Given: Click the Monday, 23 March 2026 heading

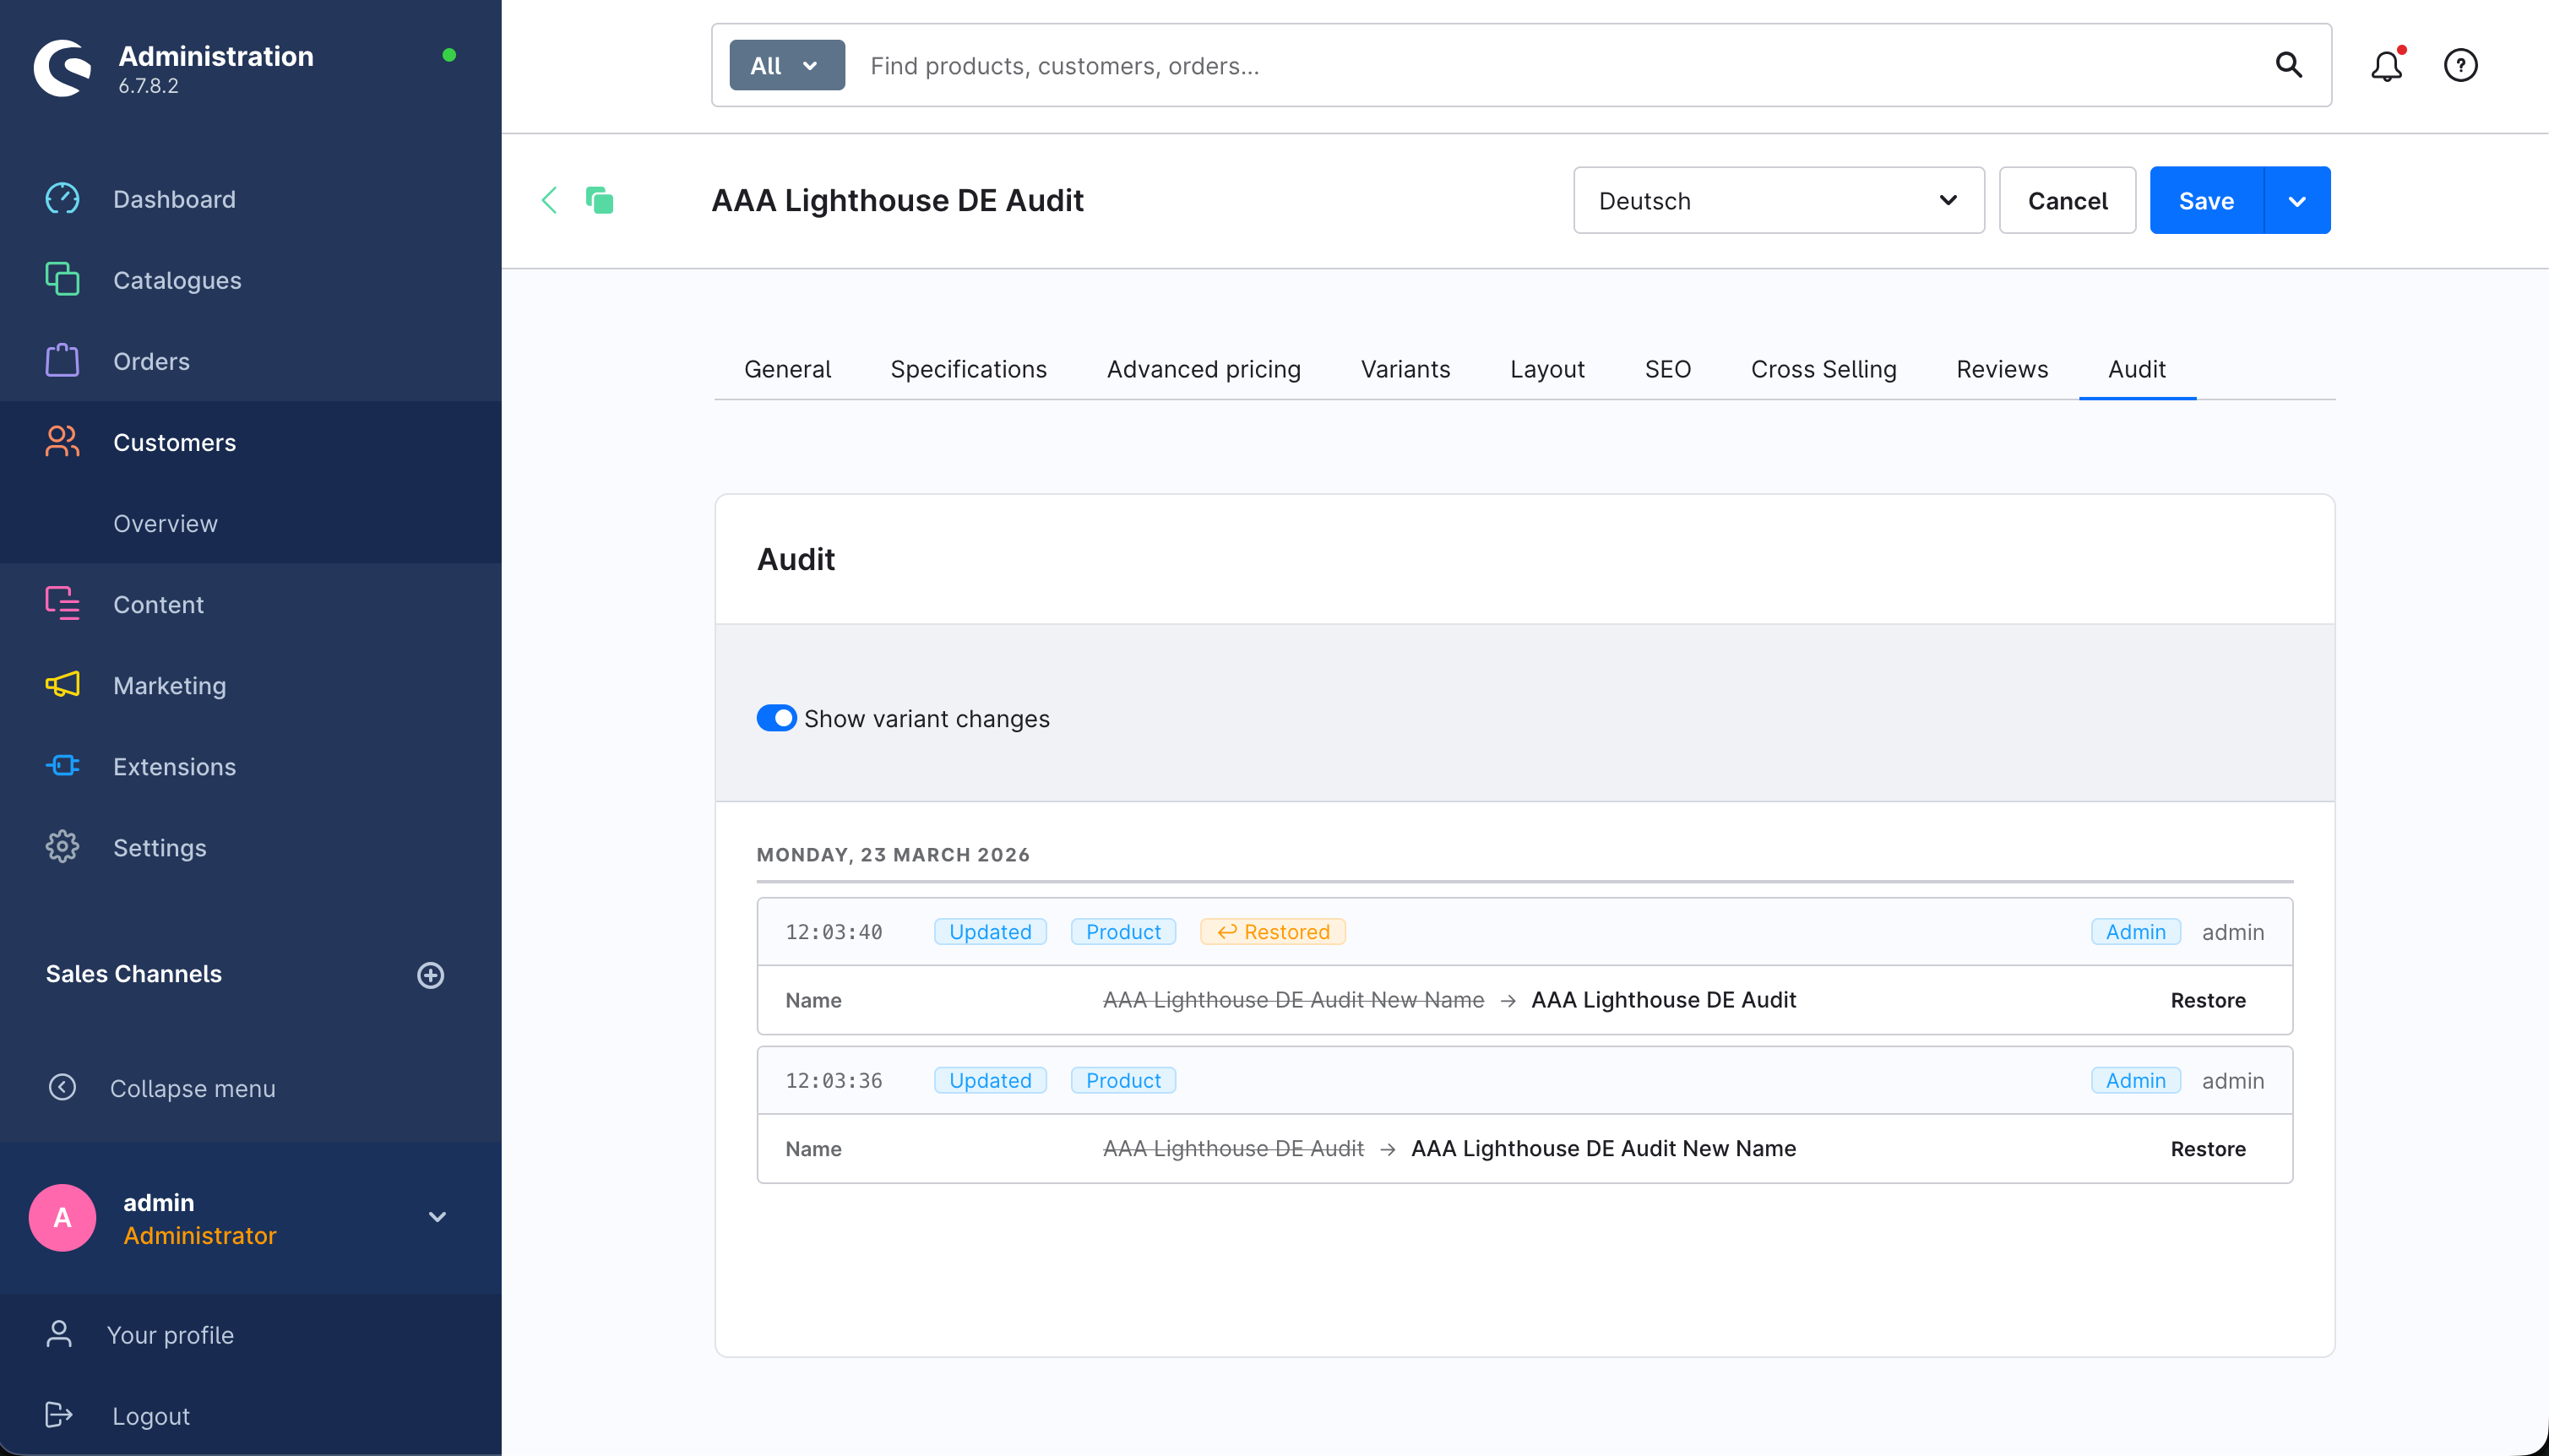Looking at the screenshot, I should tap(892, 854).
